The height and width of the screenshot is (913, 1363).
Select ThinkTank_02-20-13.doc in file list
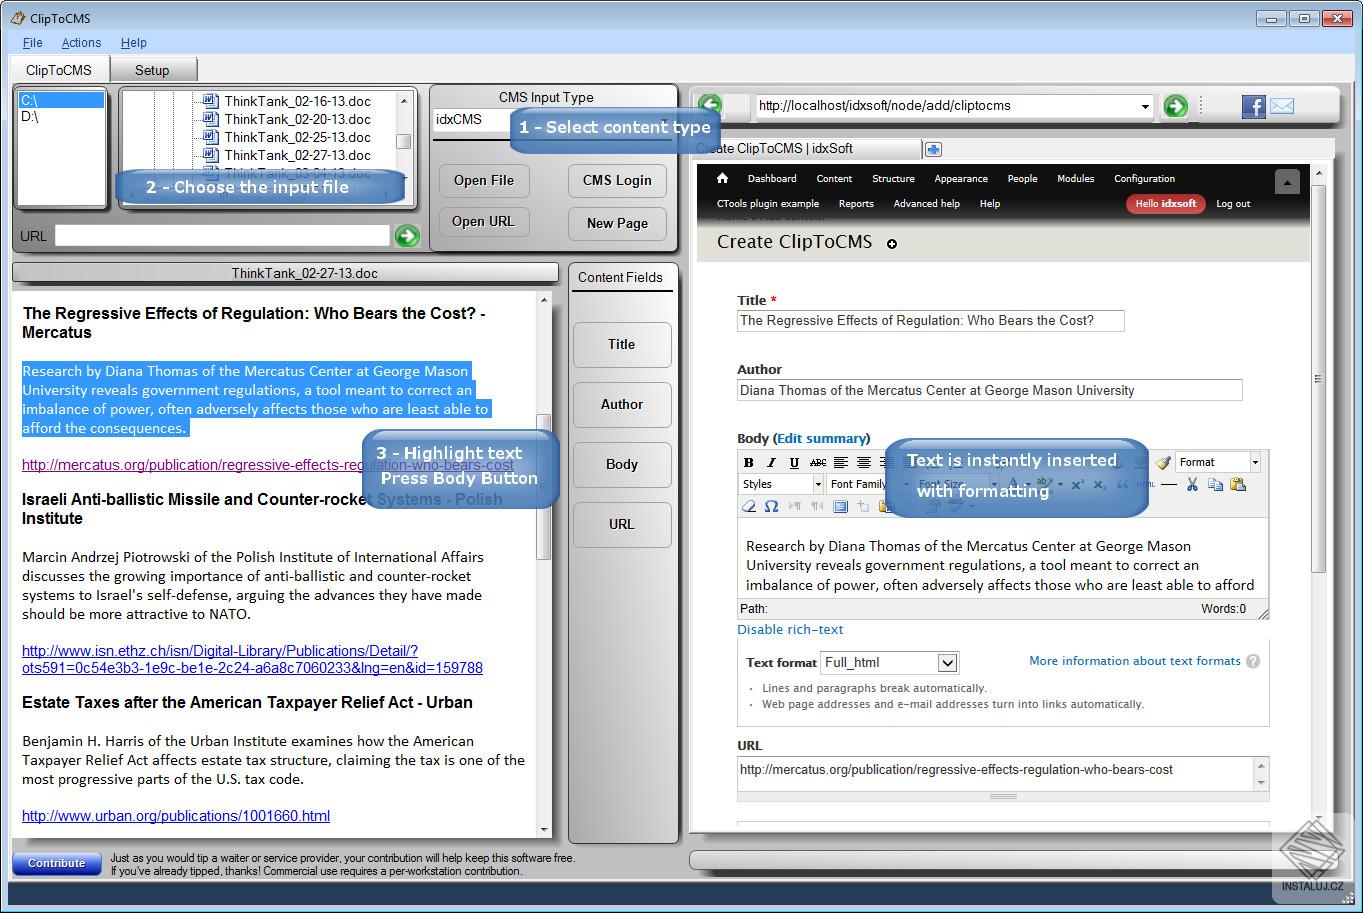[297, 119]
